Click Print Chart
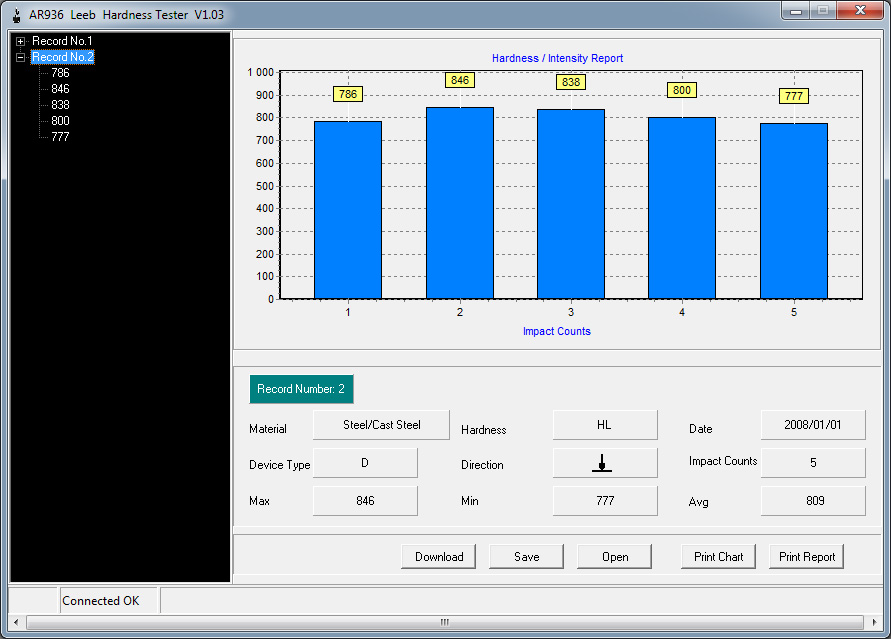 718,557
